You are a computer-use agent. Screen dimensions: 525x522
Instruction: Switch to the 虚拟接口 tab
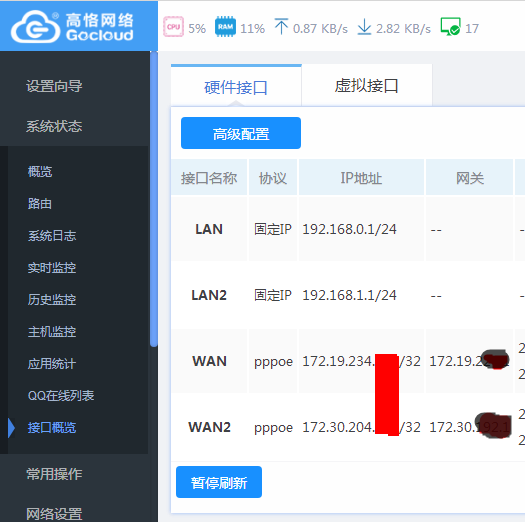coord(367,86)
